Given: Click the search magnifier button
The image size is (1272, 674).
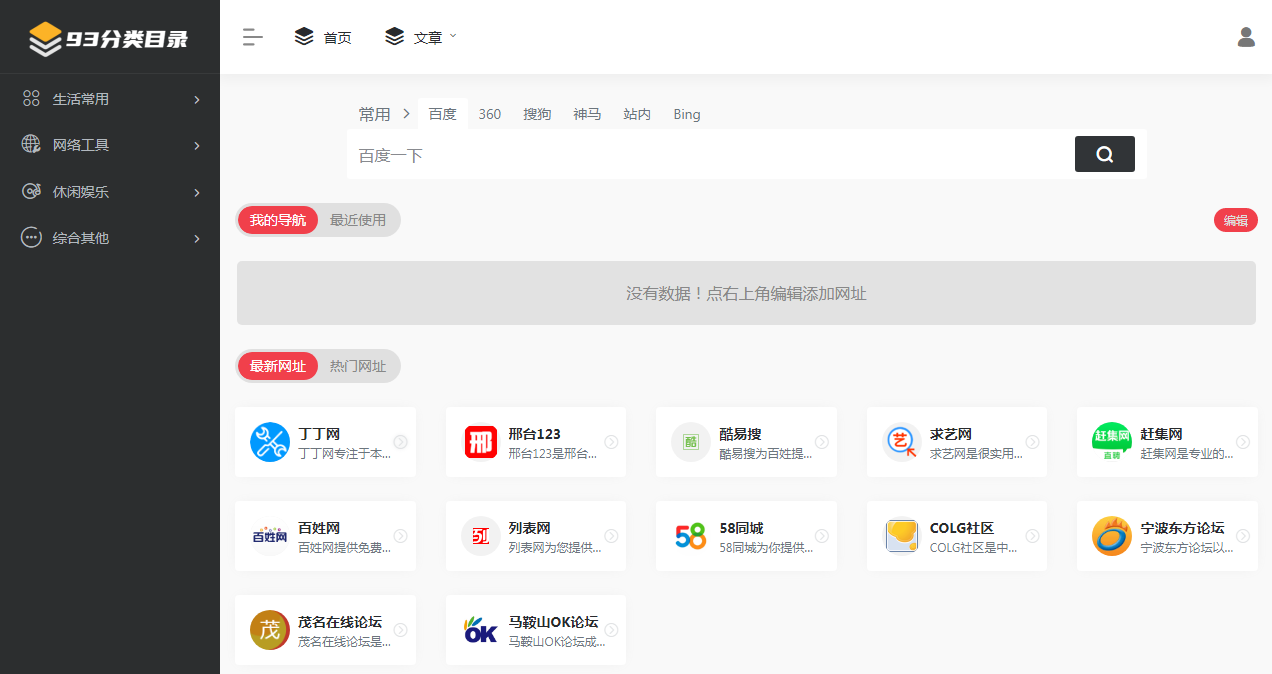Looking at the screenshot, I should [1105, 154].
